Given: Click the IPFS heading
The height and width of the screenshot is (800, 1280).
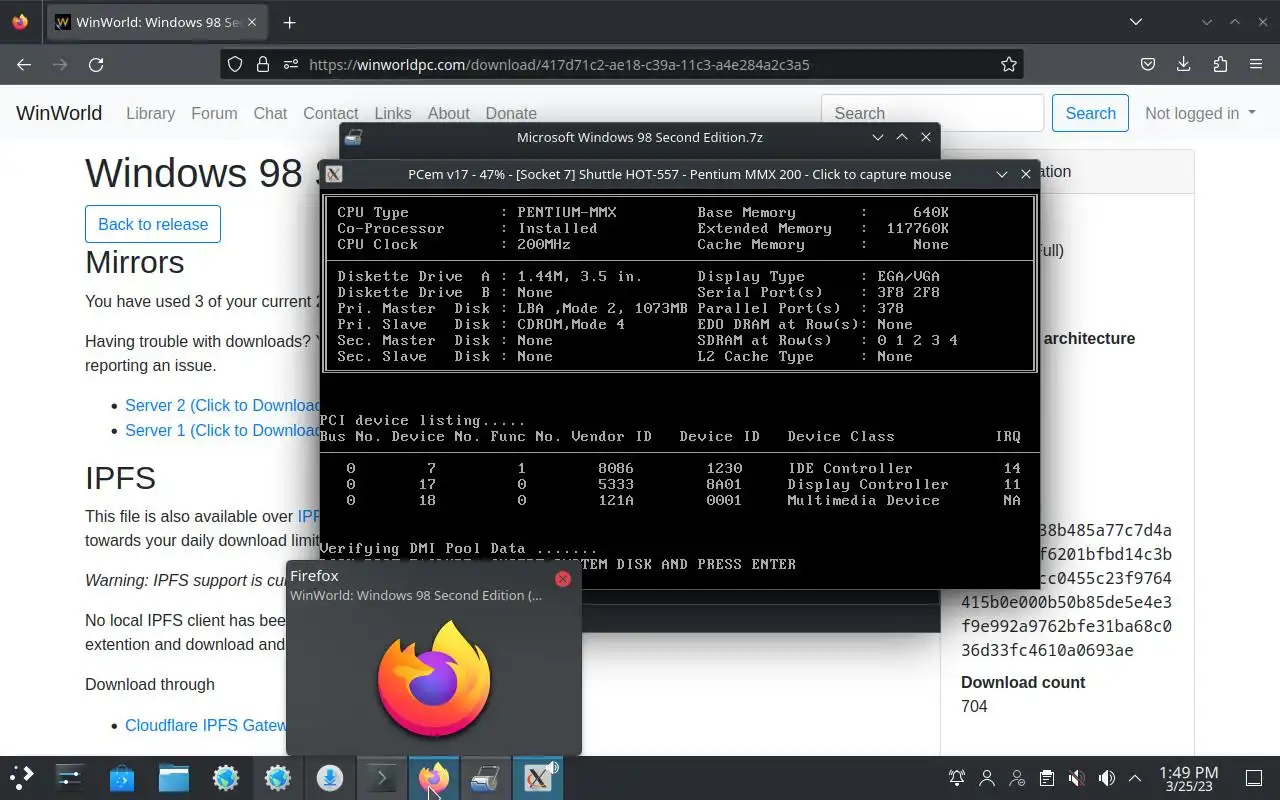Looking at the screenshot, I should [x=120, y=478].
